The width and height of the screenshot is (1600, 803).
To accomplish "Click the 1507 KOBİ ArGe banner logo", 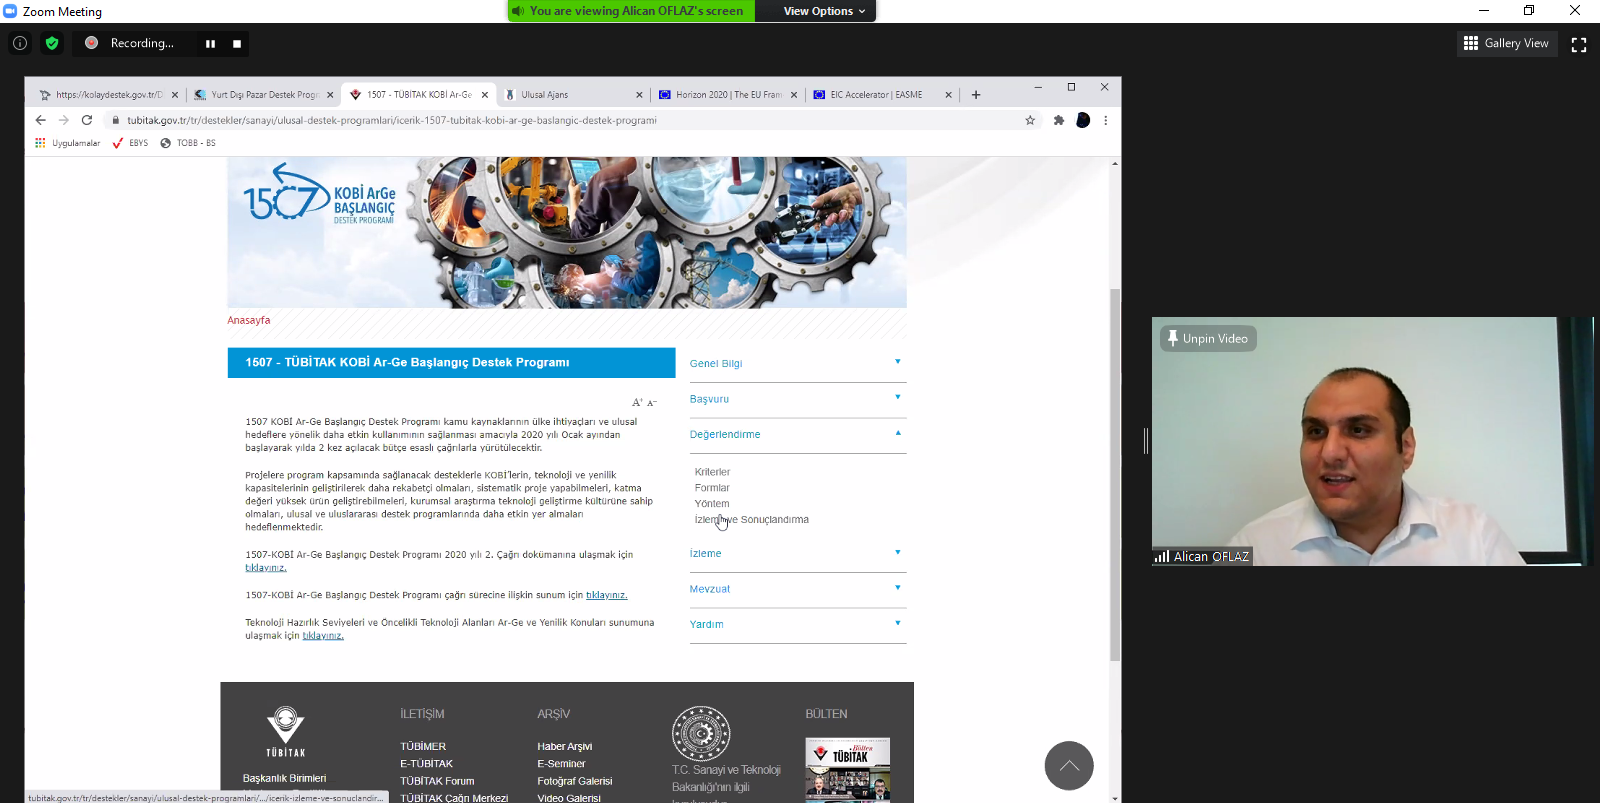I will click(x=319, y=194).
